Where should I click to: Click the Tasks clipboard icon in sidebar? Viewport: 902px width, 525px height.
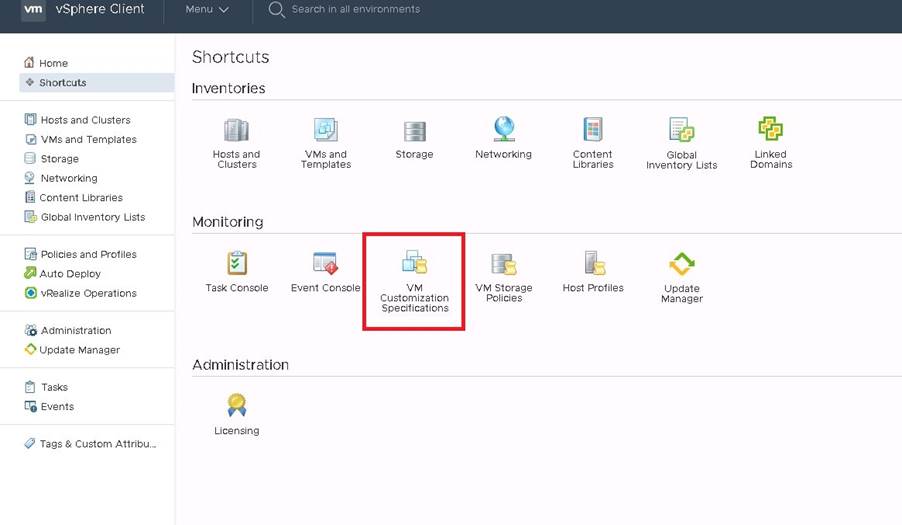point(30,386)
